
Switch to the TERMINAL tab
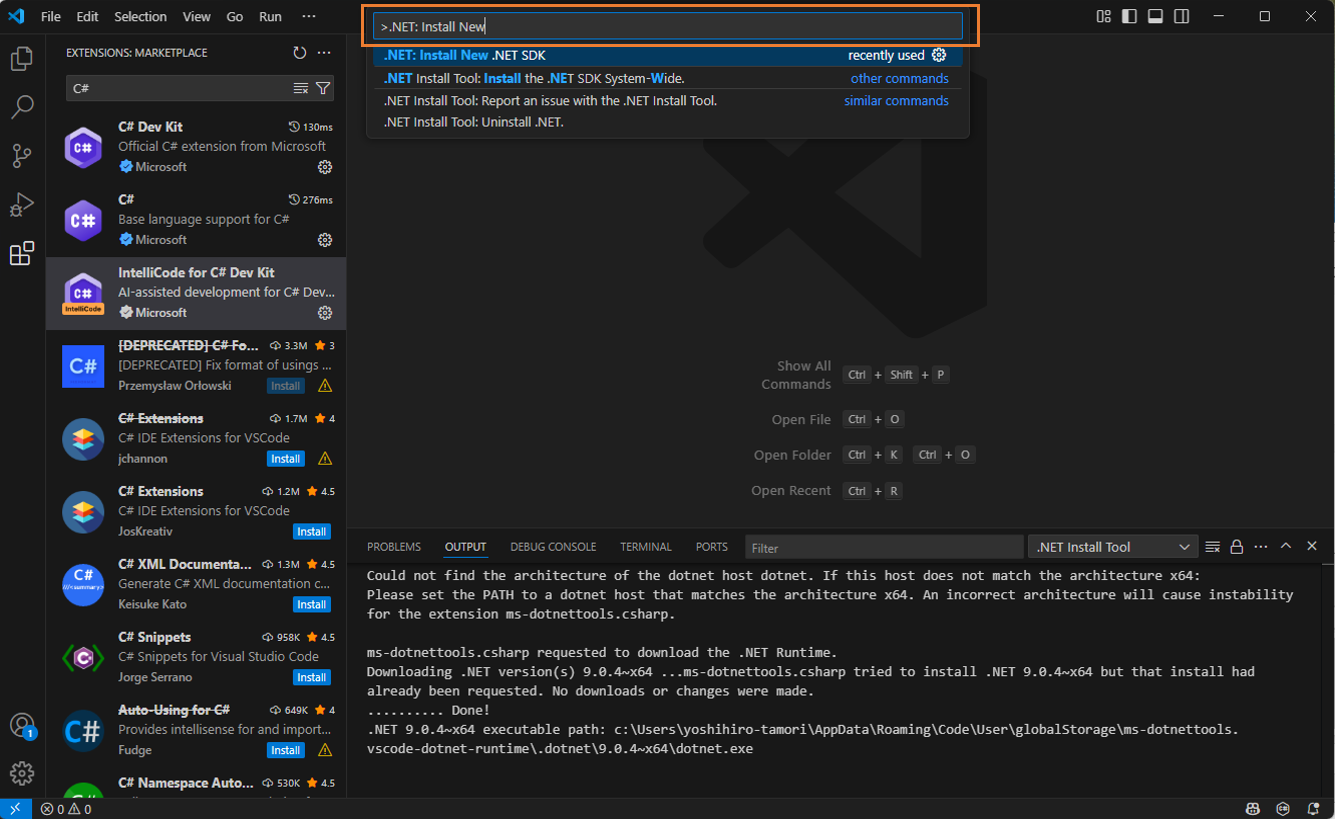click(645, 547)
